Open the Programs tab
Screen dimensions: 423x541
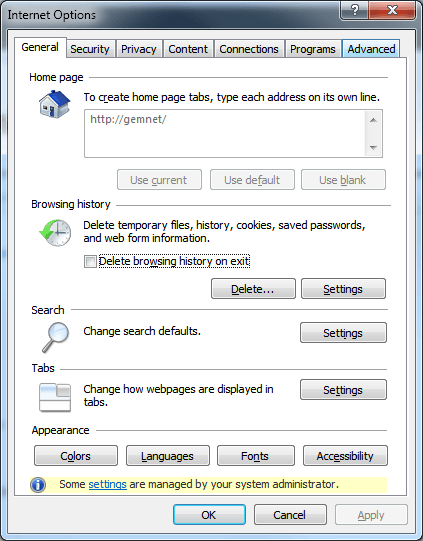[313, 49]
